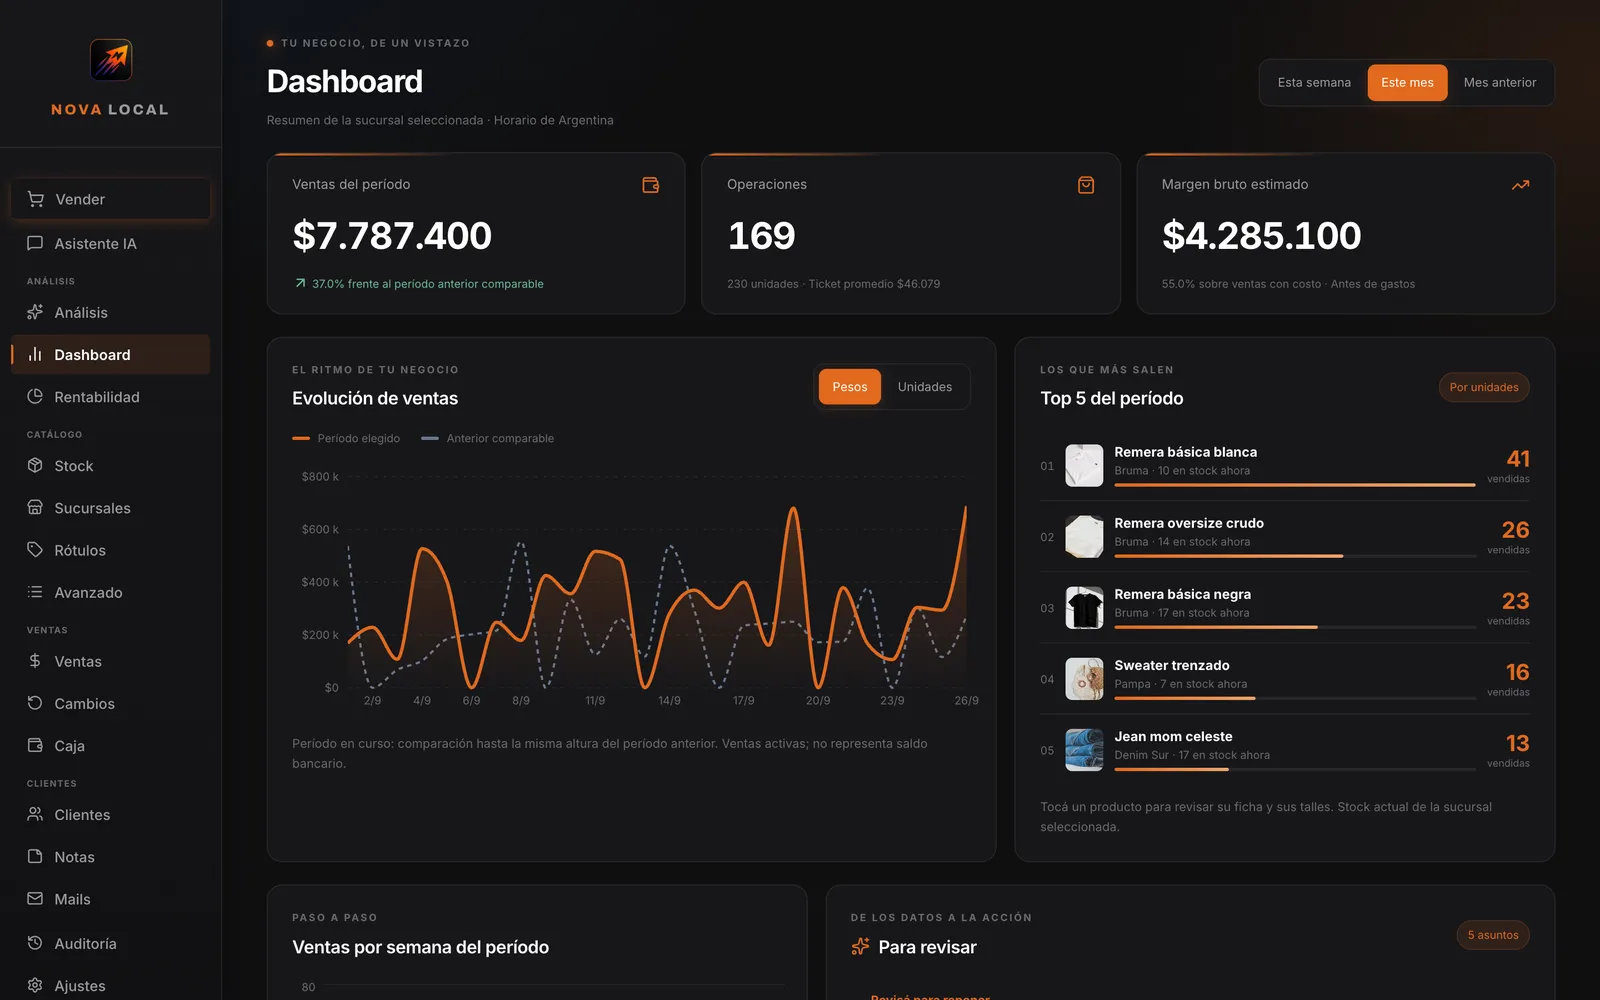Open Avanzado list icon
Screen dimensions: 1600x1000
pyautogui.click(x=35, y=592)
